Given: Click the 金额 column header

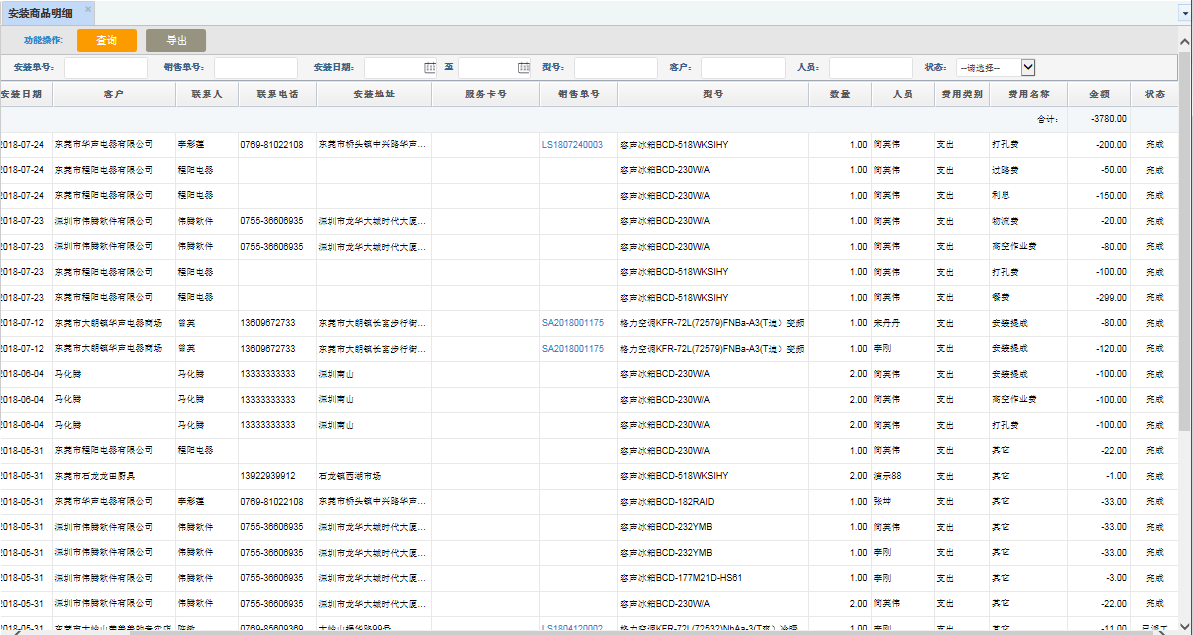Looking at the screenshot, I should click(1099, 94).
